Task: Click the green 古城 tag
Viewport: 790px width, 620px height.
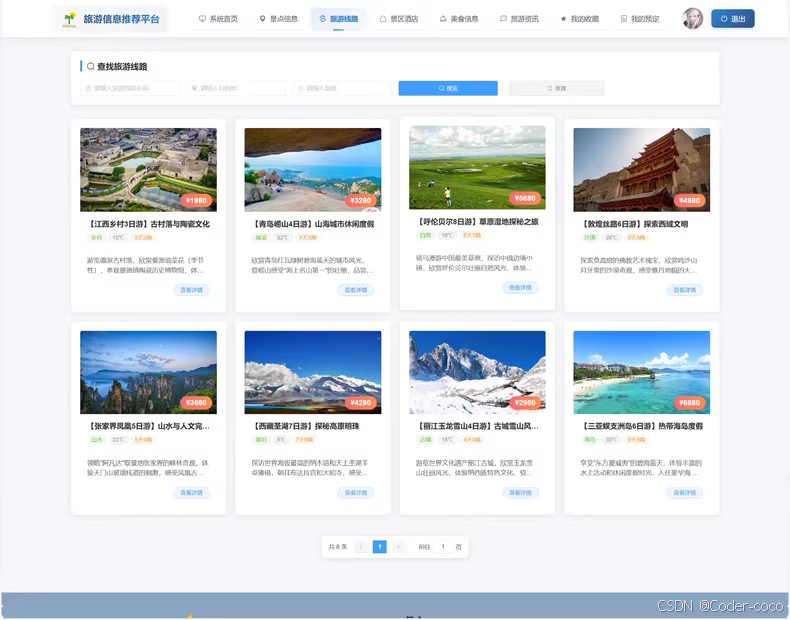Action: tap(425, 440)
